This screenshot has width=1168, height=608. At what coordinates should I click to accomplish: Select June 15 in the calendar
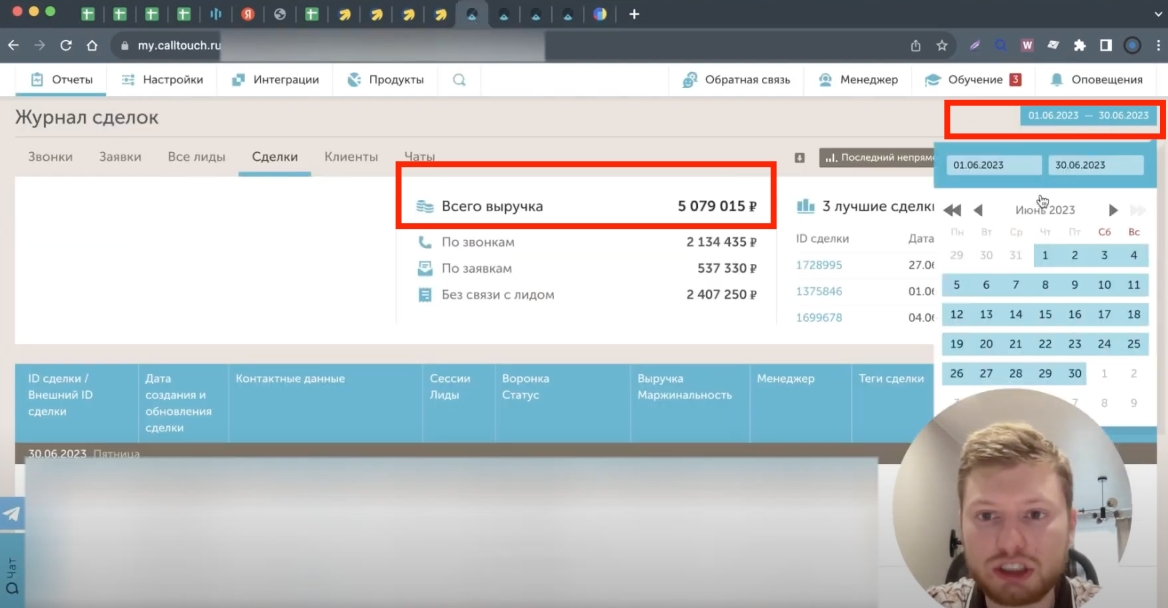1045,314
